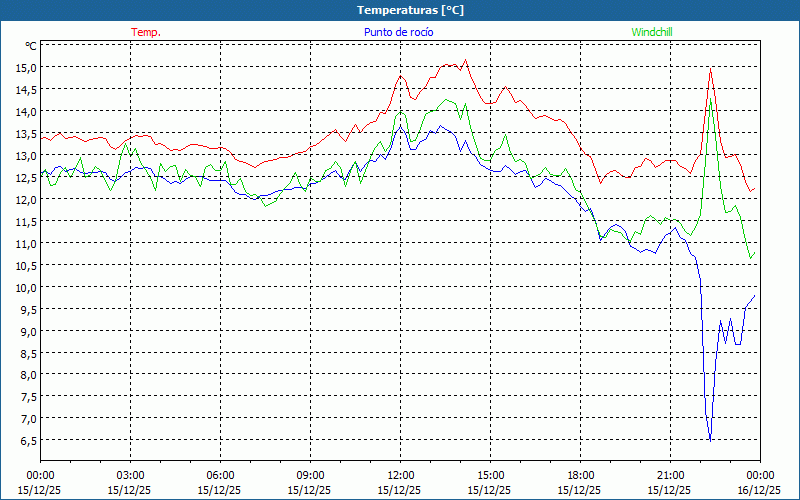Click the 09:00 time axis label
Screen dimensions: 800x500
tap(310, 475)
